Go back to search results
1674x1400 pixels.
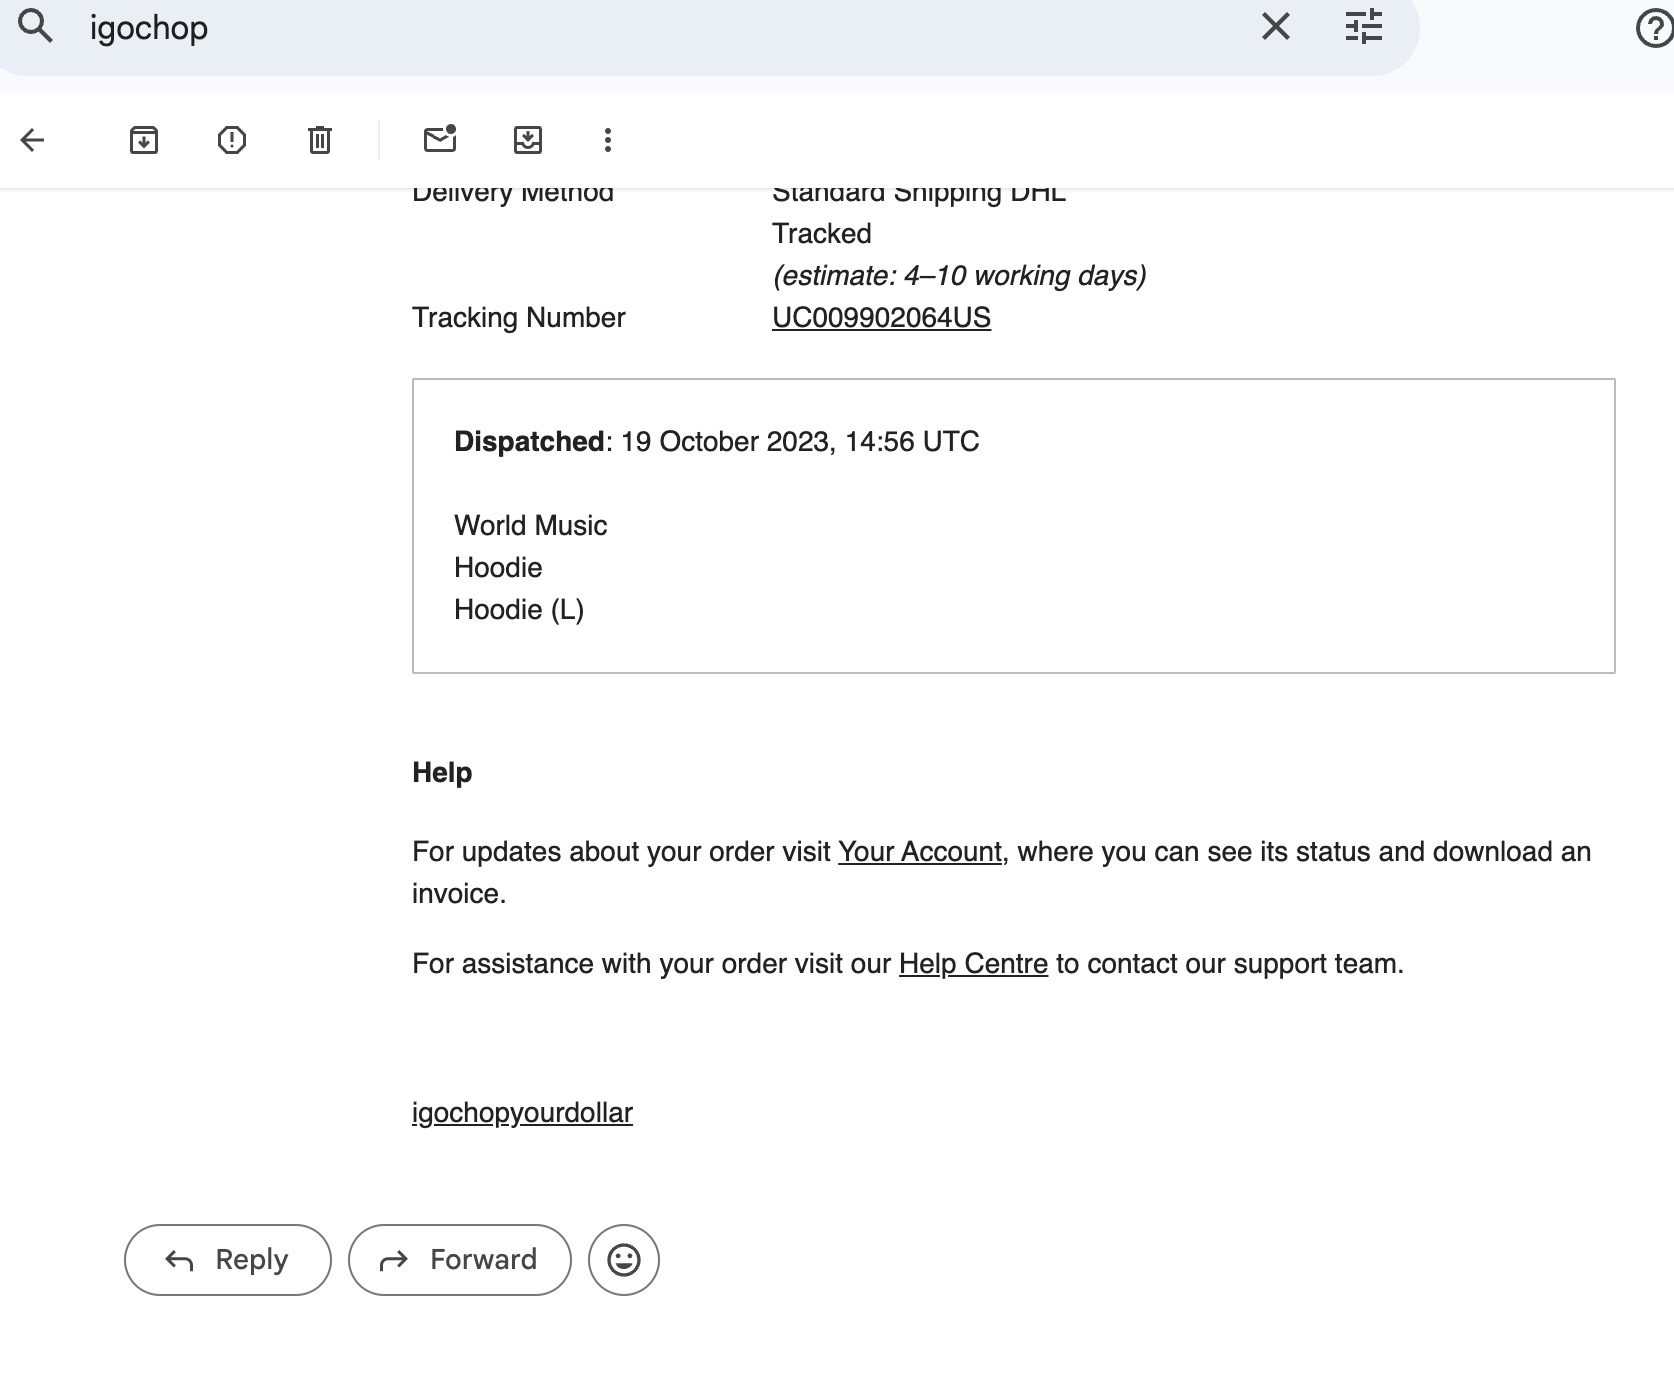pos(33,140)
